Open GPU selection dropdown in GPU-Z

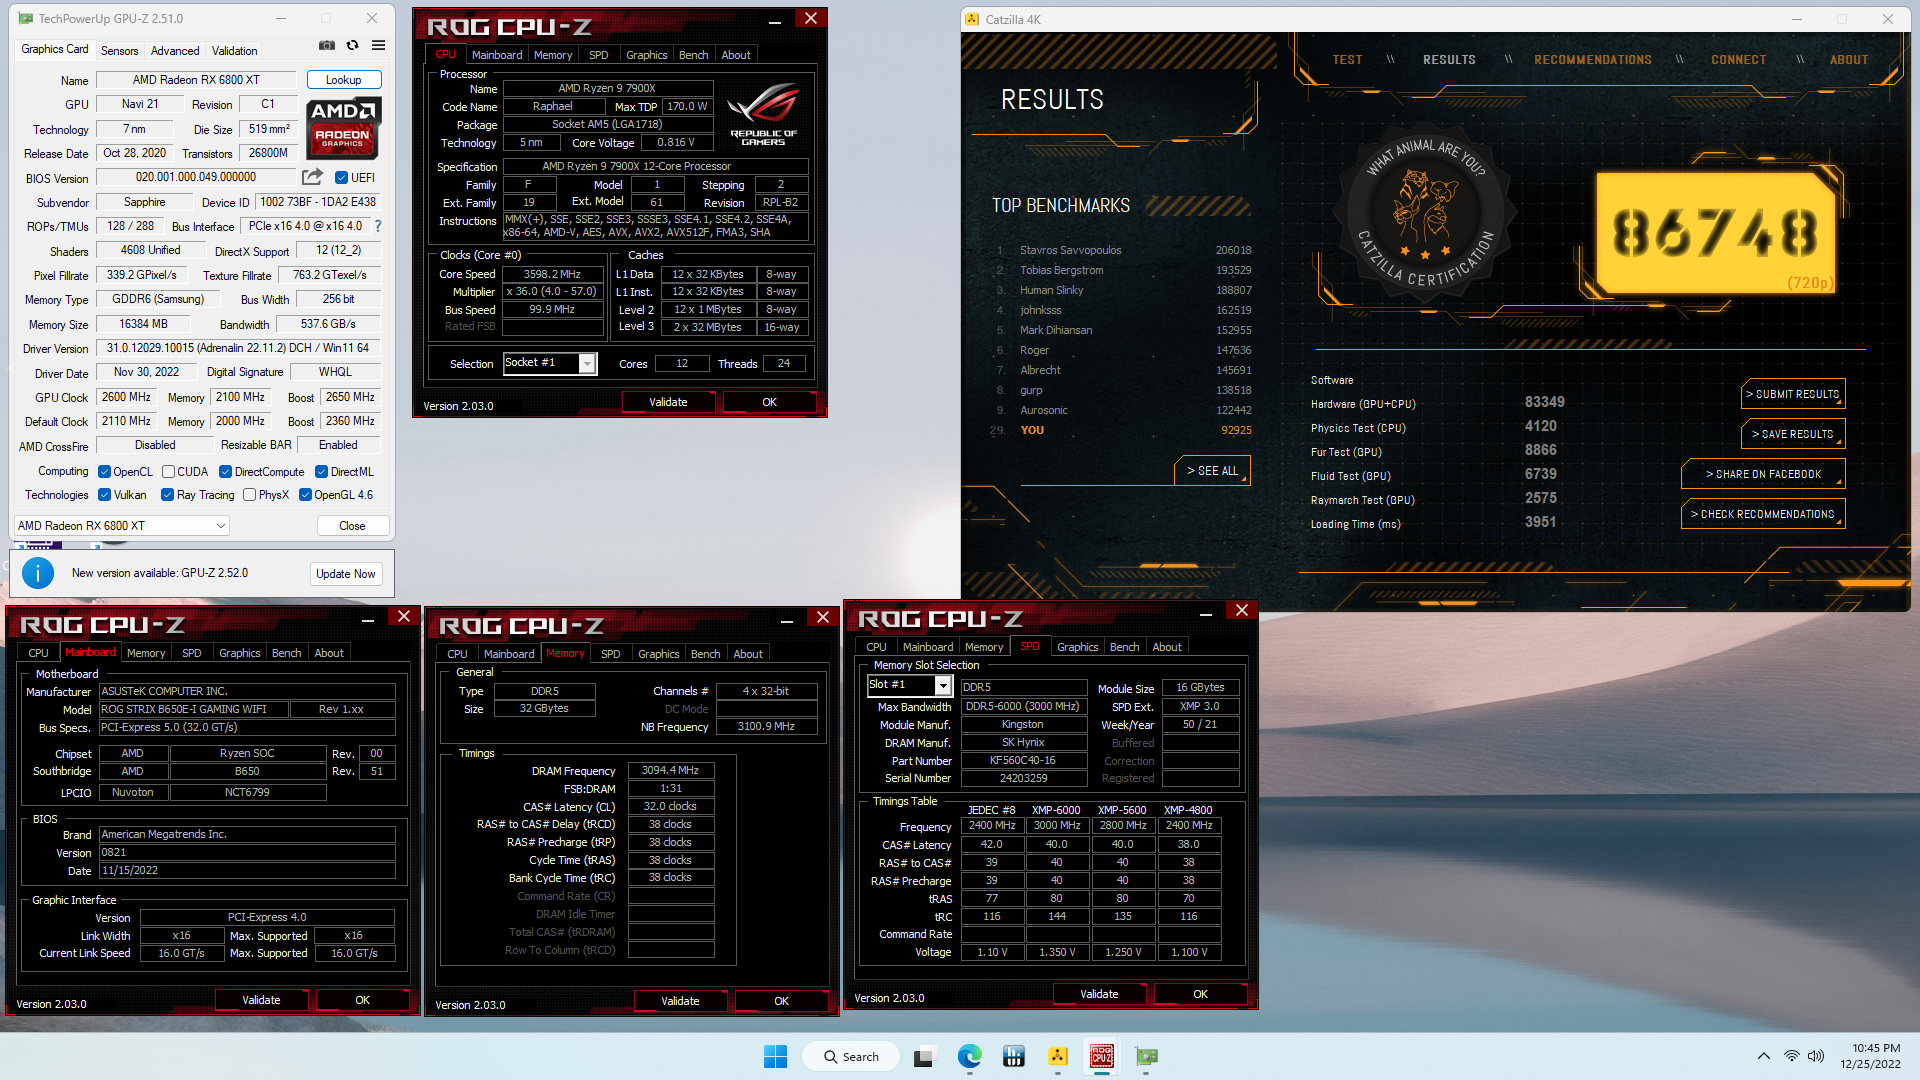click(x=122, y=526)
